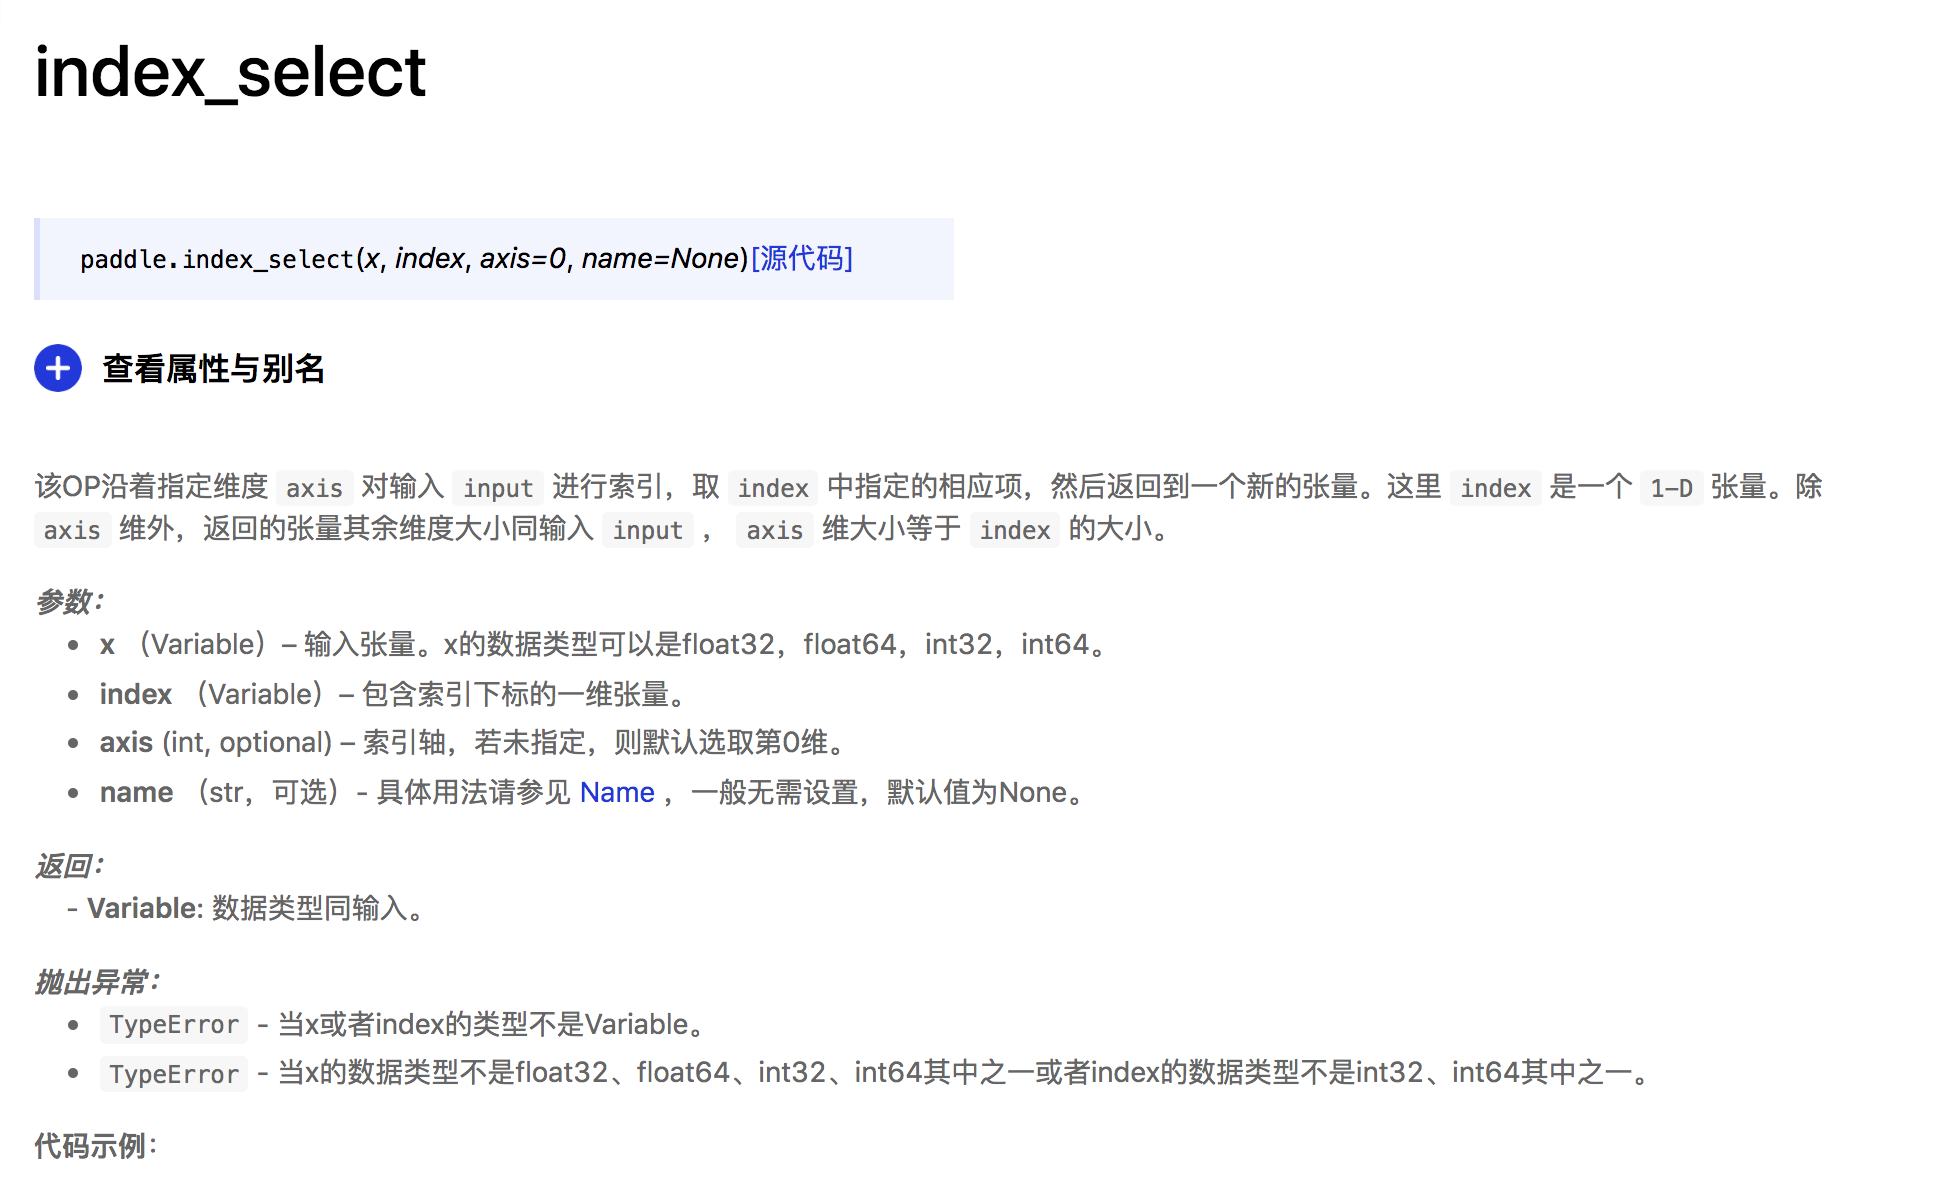1940x1178 pixels.
Task: Open the Name link in parameters
Action: click(x=616, y=792)
